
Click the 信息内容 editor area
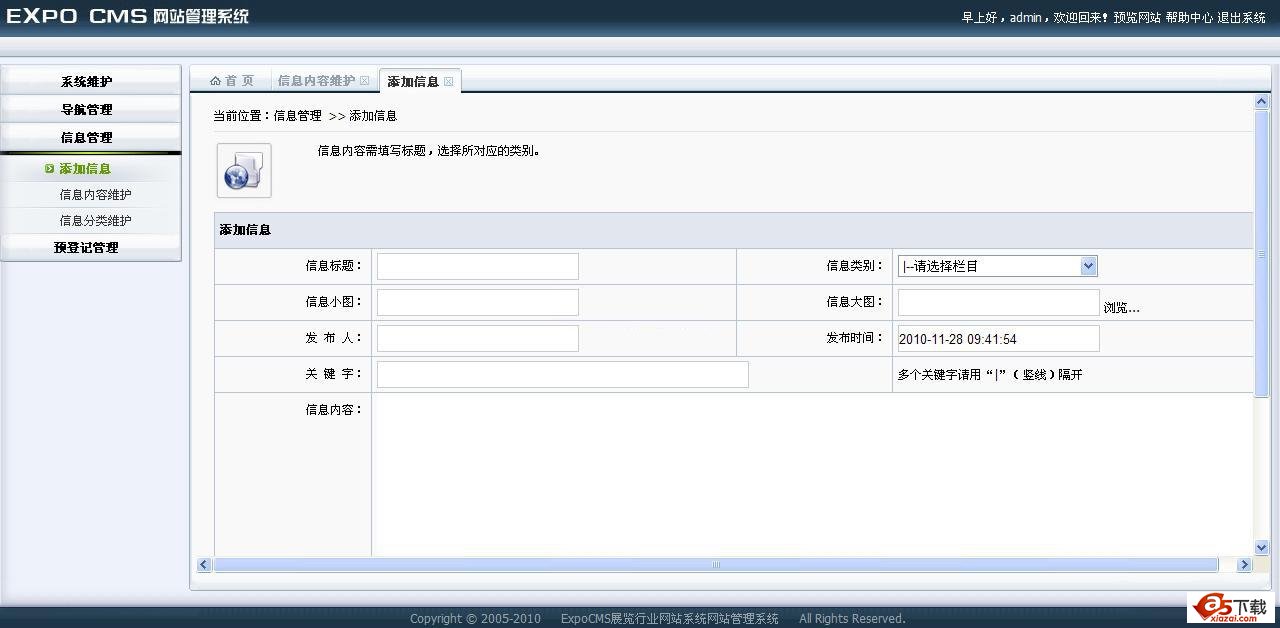click(812, 474)
